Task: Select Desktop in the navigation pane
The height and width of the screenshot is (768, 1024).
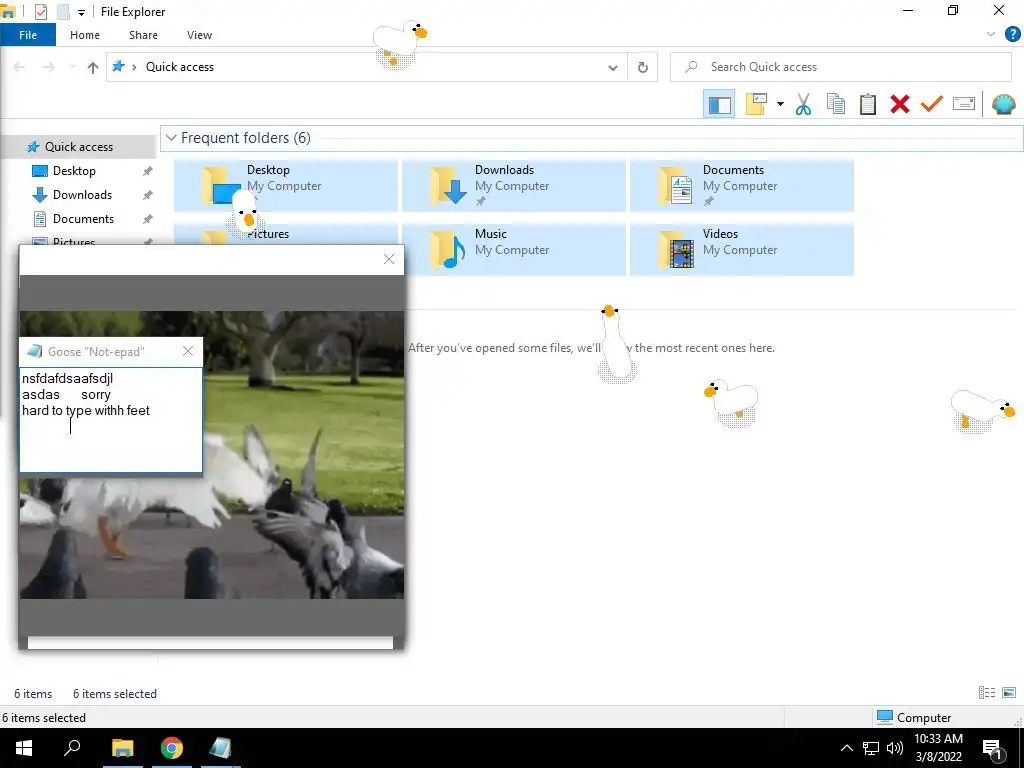Action: (x=74, y=171)
